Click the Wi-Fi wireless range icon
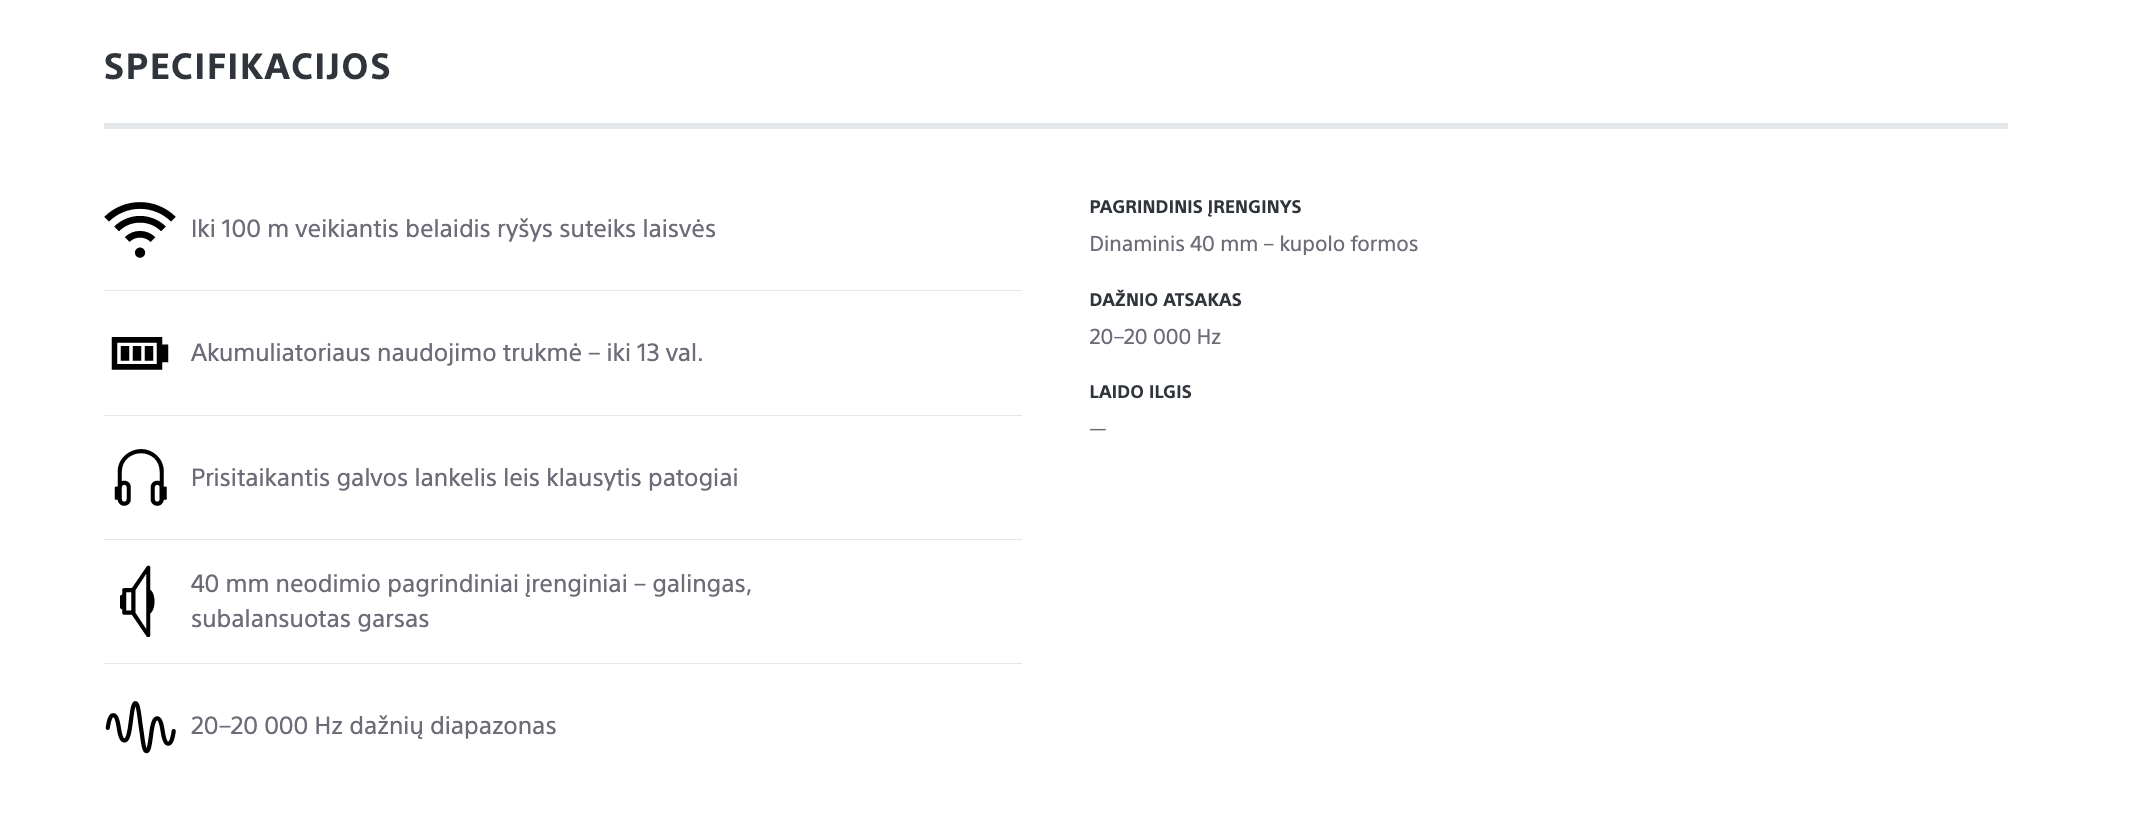 pyautogui.click(x=140, y=229)
